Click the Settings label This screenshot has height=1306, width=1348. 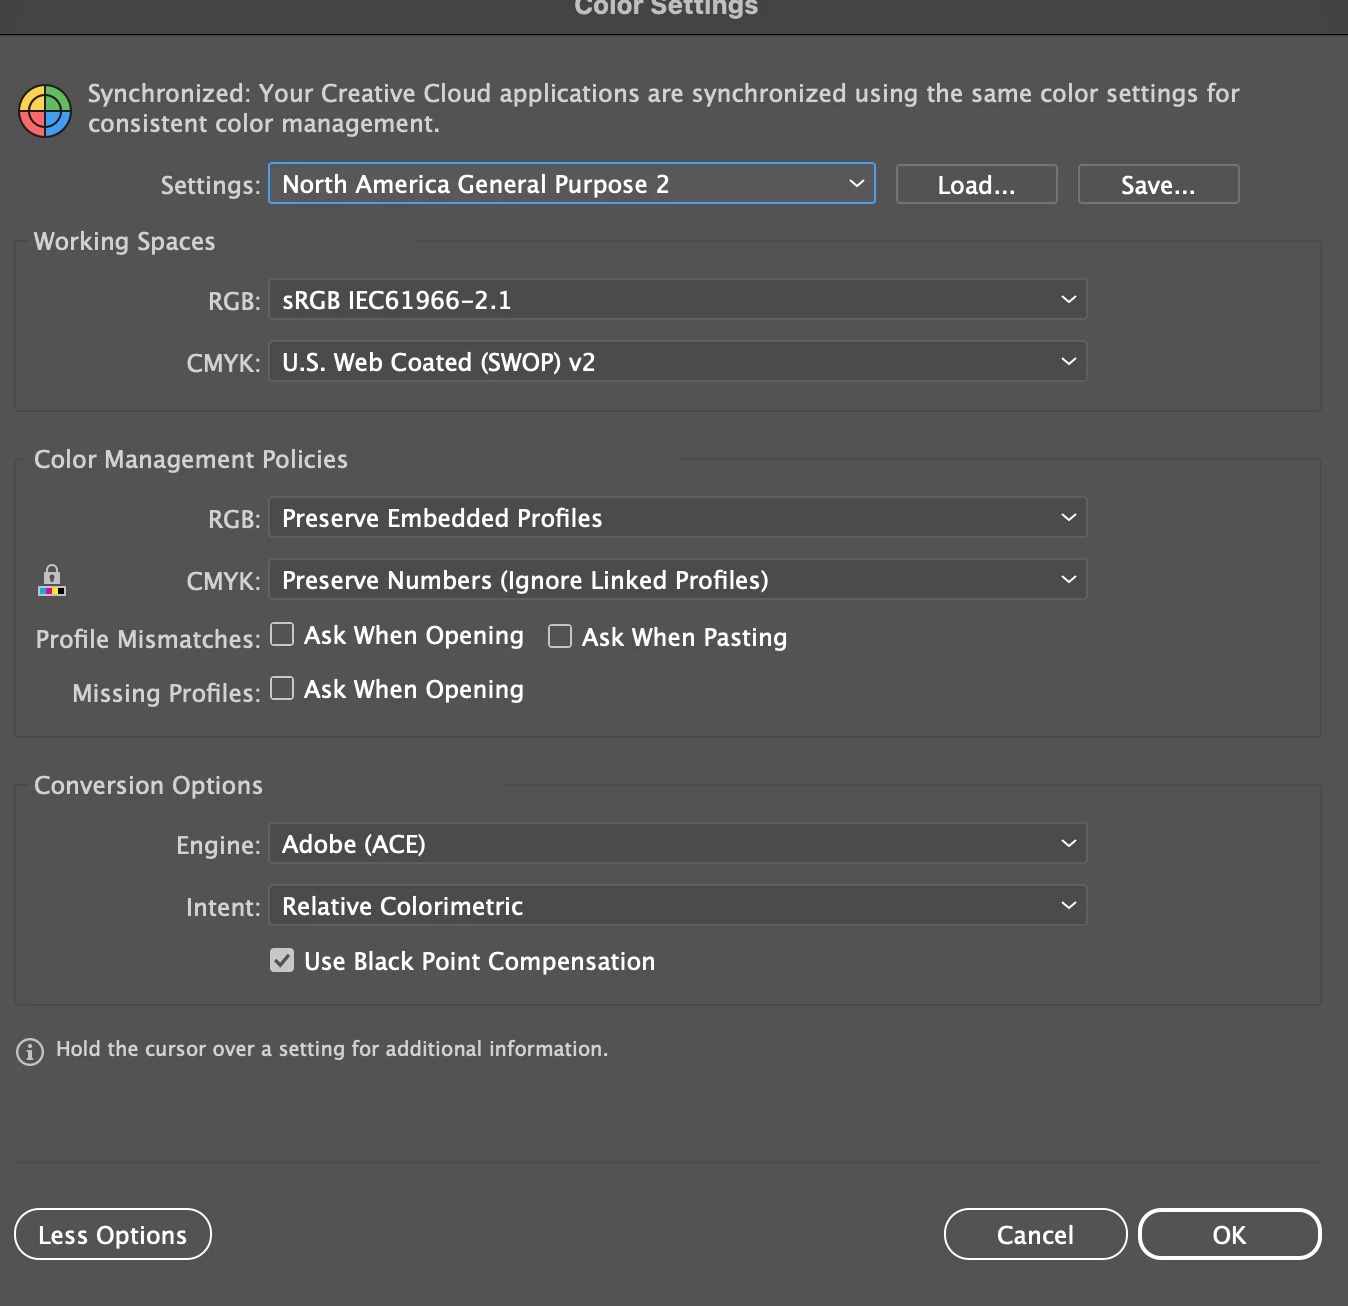[210, 186]
